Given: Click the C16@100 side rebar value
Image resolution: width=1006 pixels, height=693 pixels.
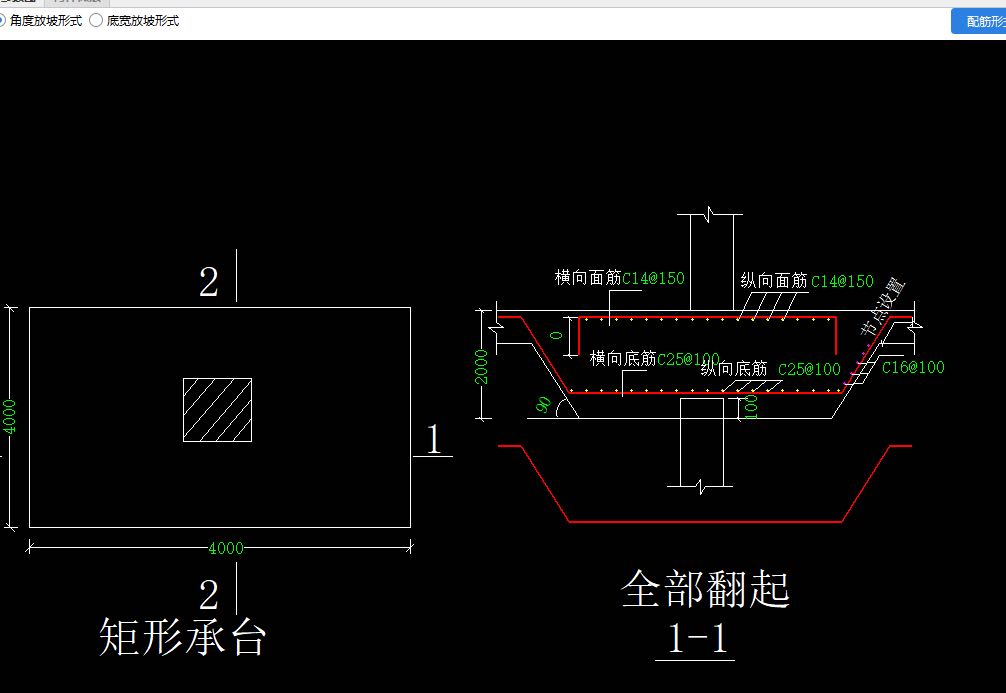Looking at the screenshot, I should tap(913, 367).
